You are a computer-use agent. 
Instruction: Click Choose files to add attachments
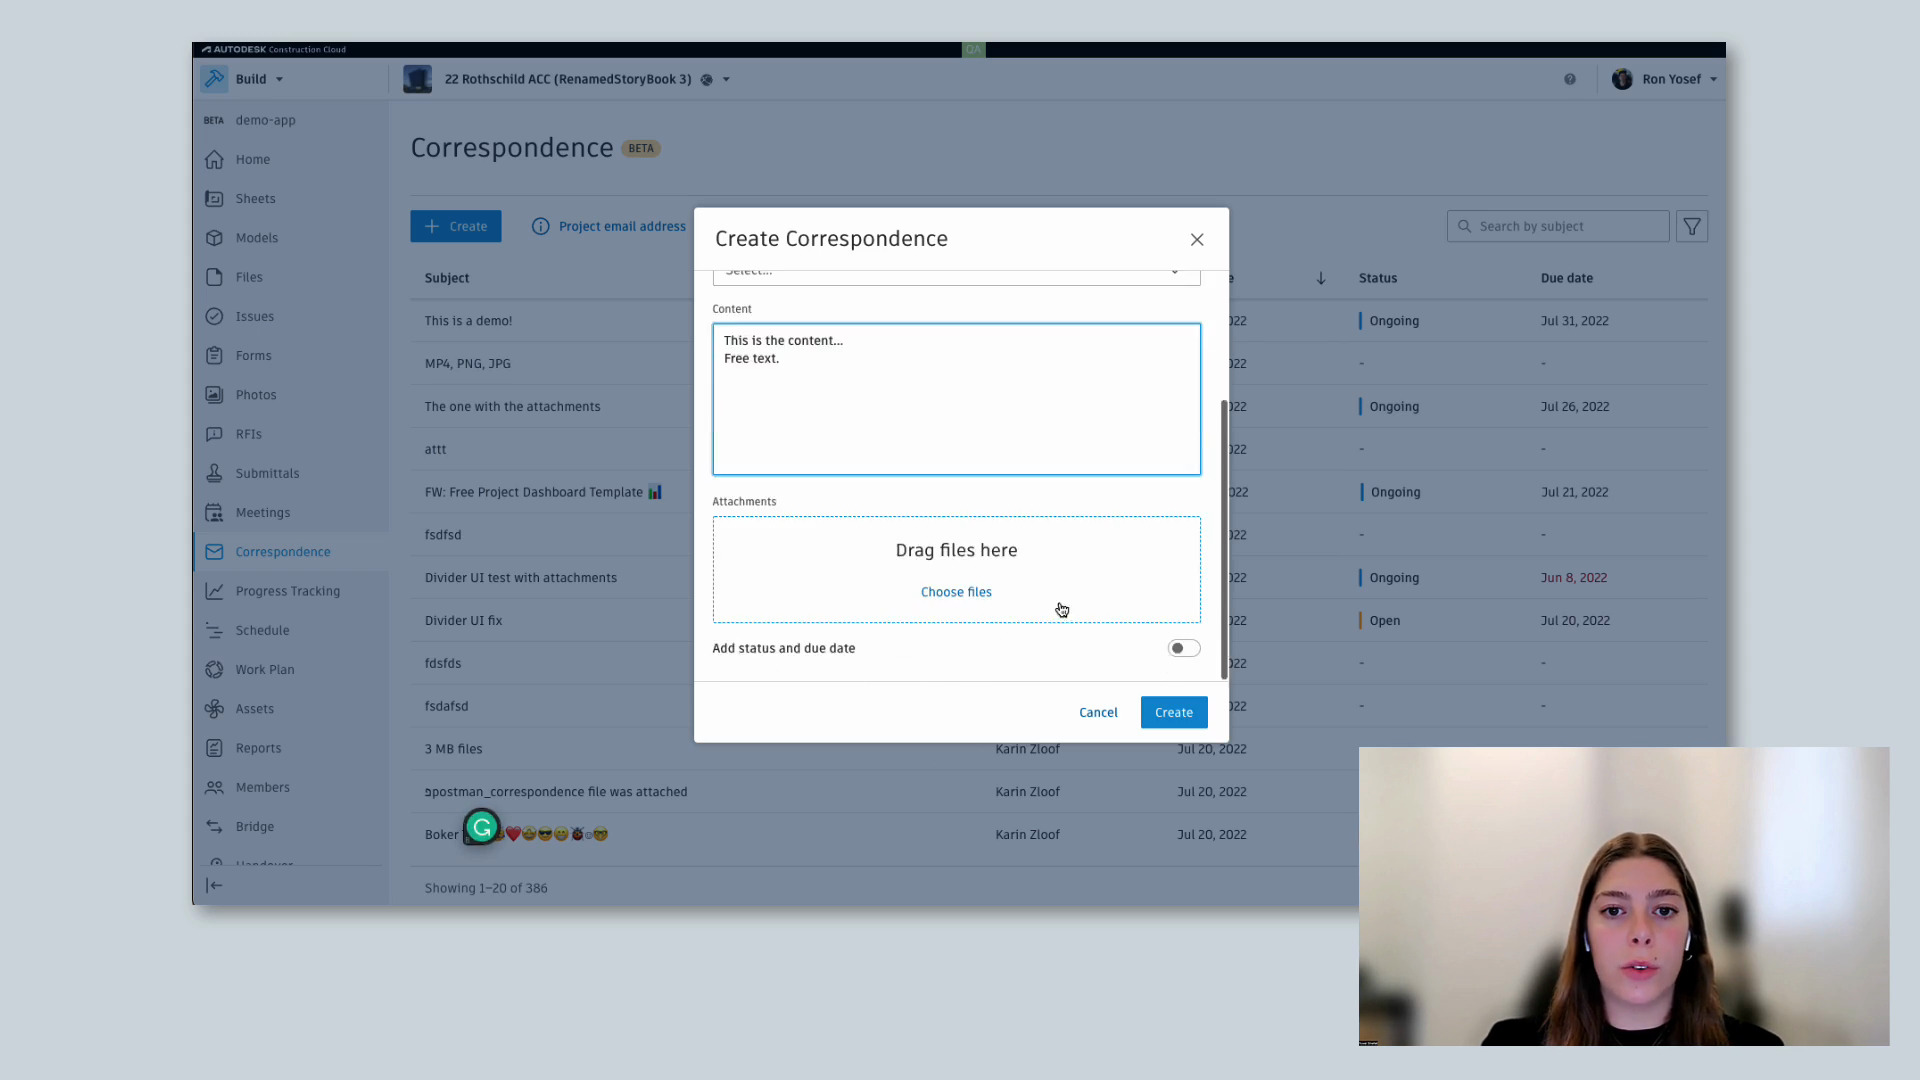tap(955, 591)
